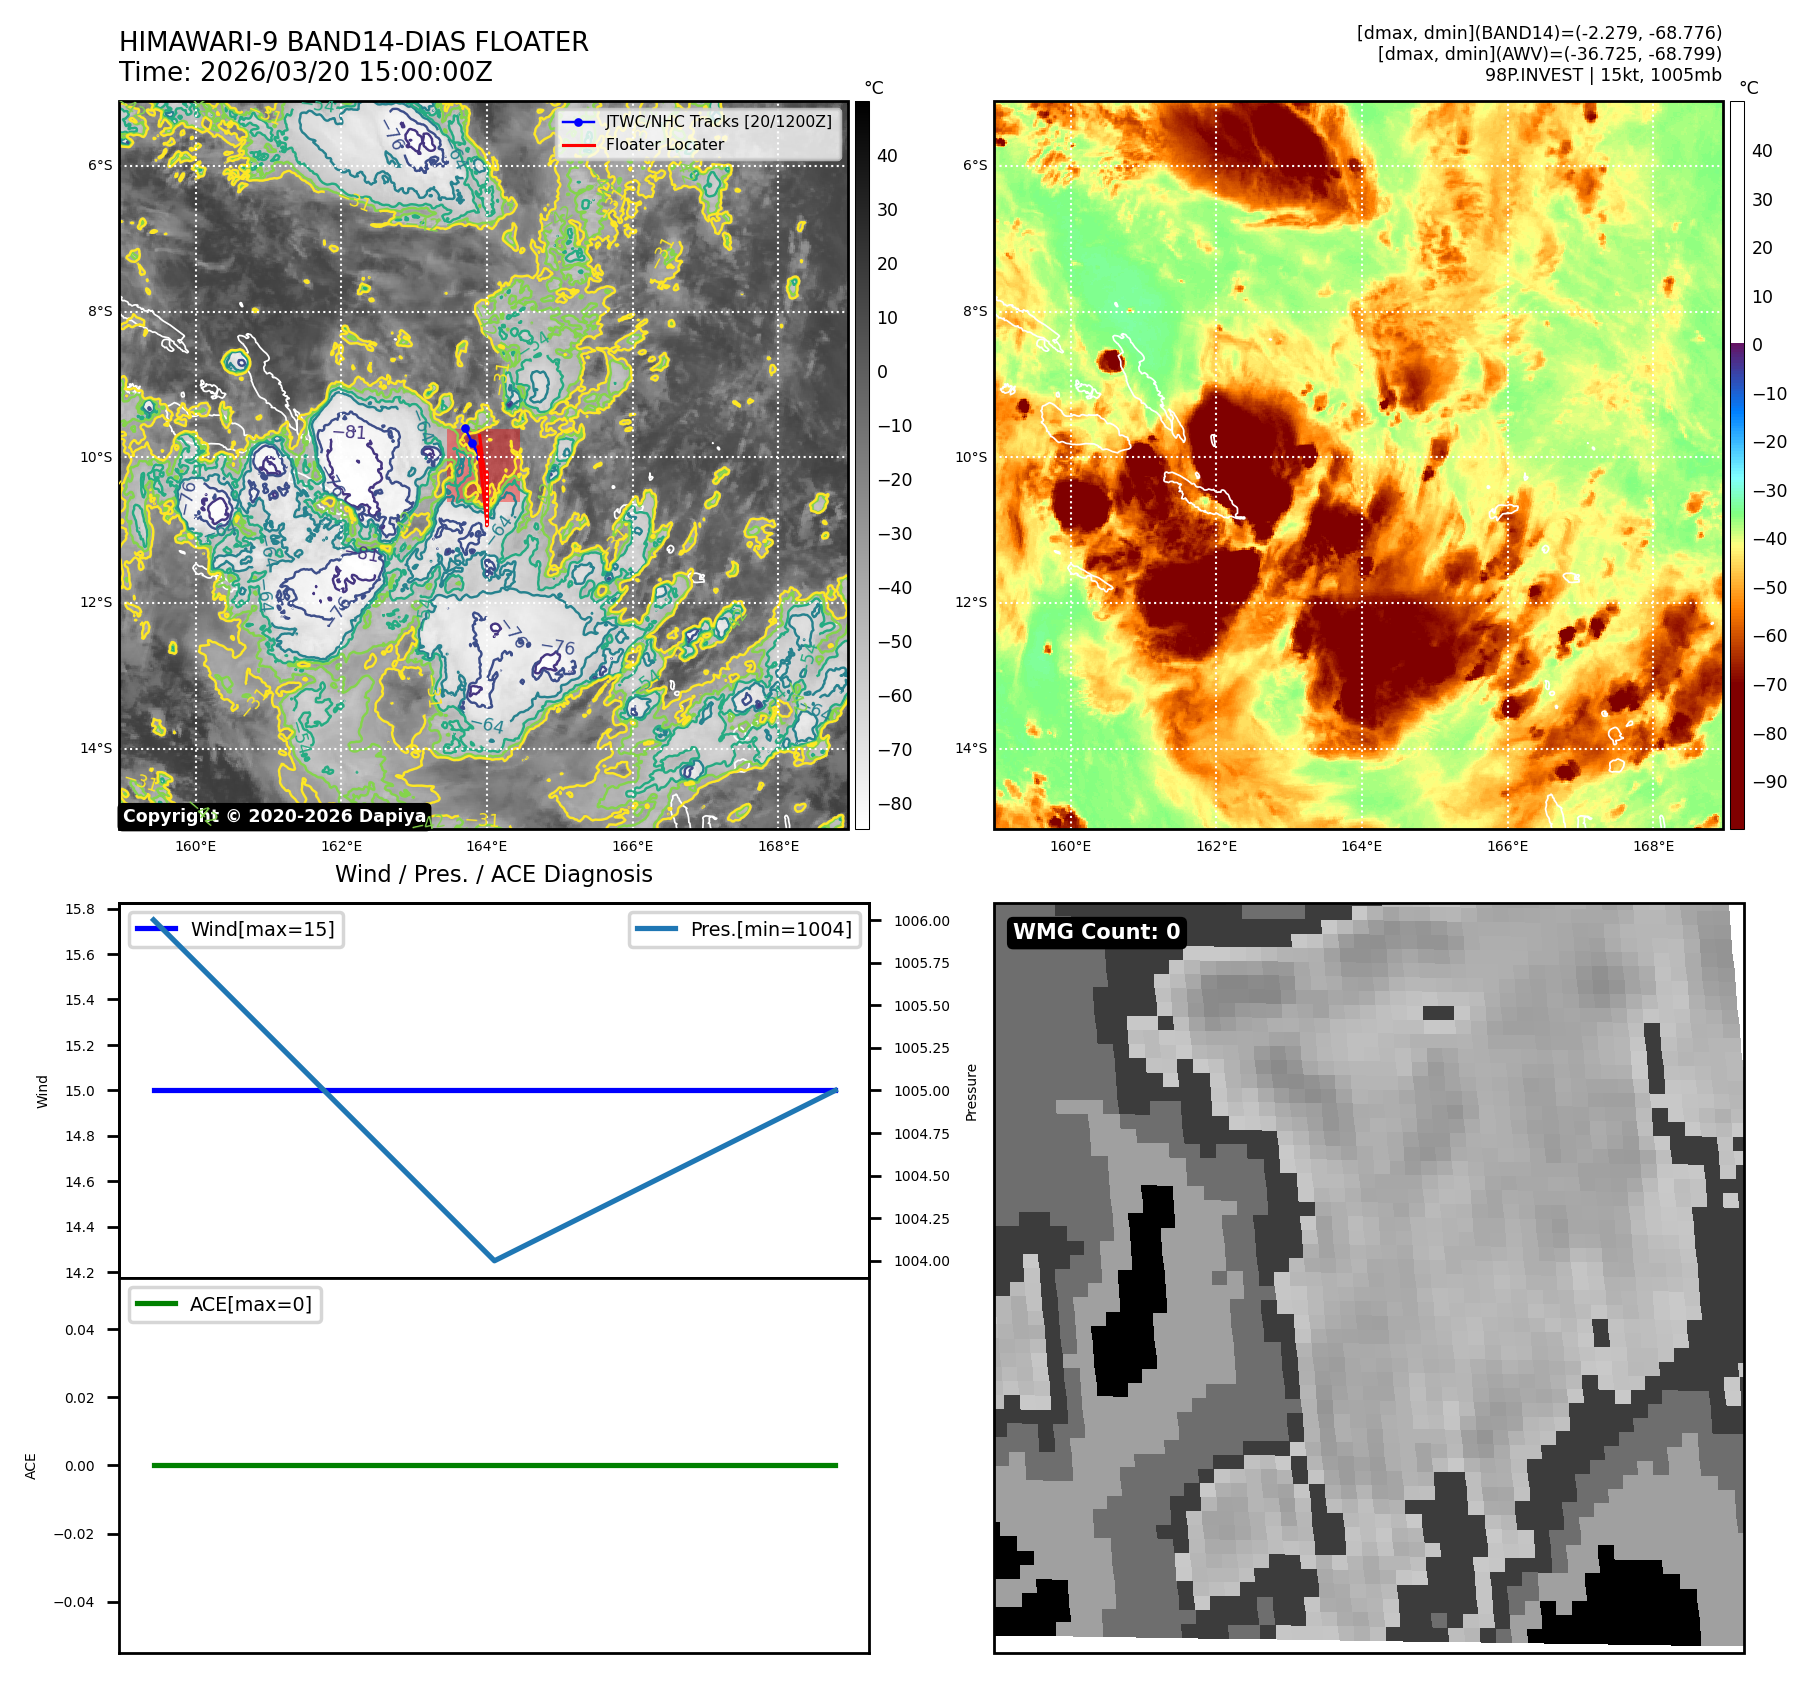Click the grayscale temperature colorbar
This screenshot has height=1690, width=1813.
coord(862,465)
